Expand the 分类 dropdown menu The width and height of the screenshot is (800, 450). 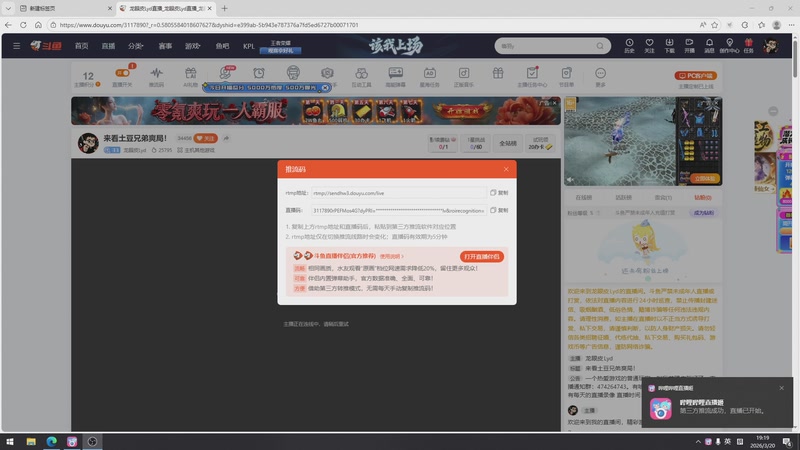click(136, 46)
